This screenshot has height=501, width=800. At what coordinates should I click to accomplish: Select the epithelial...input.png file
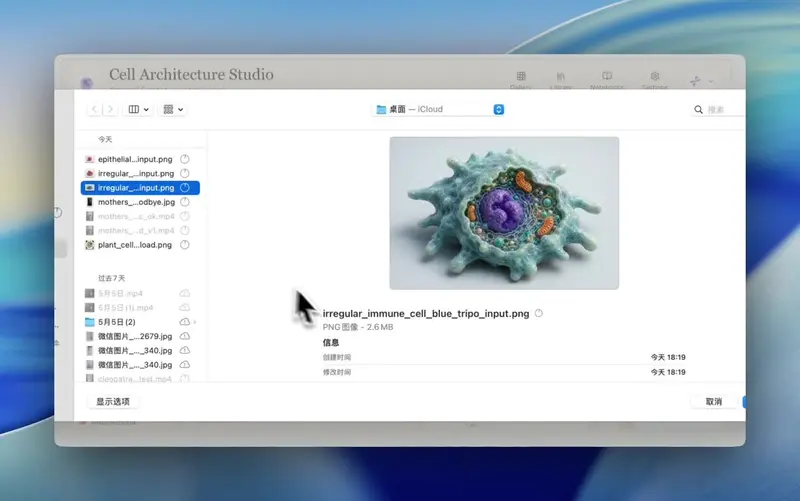[140, 159]
